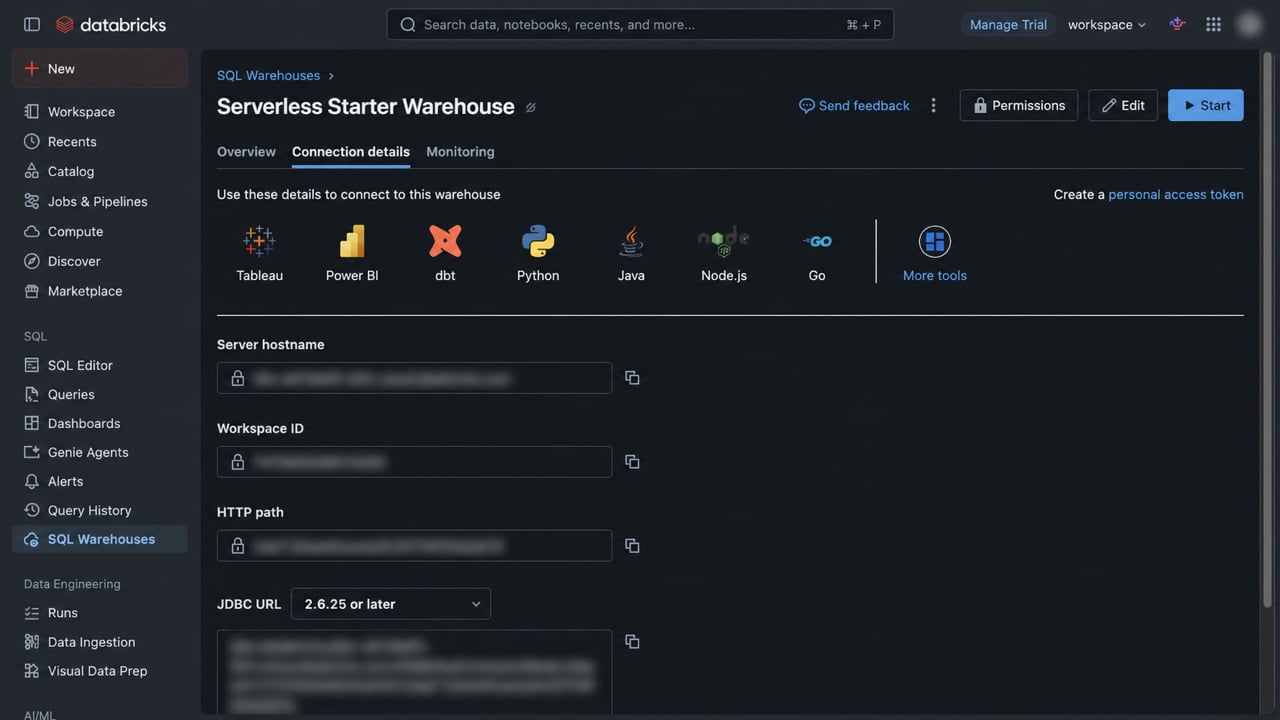Viewport: 1280px width, 720px height.
Task: Click the Databricks logo
Action: (x=111, y=24)
